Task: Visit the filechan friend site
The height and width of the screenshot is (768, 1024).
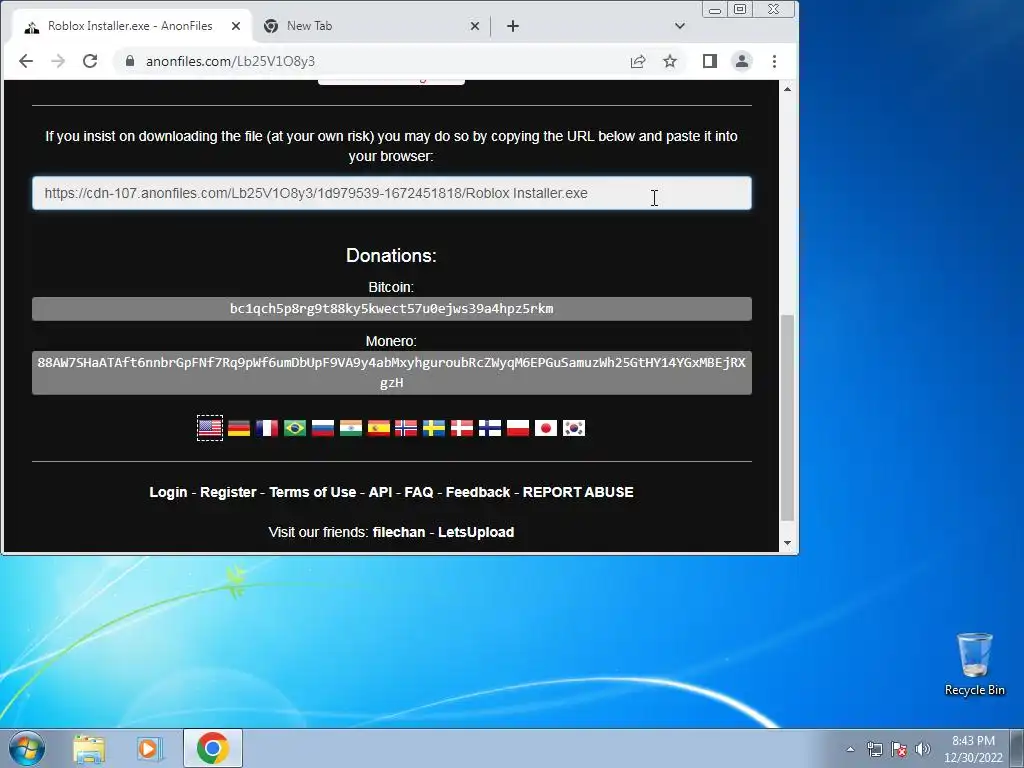Action: click(x=399, y=532)
